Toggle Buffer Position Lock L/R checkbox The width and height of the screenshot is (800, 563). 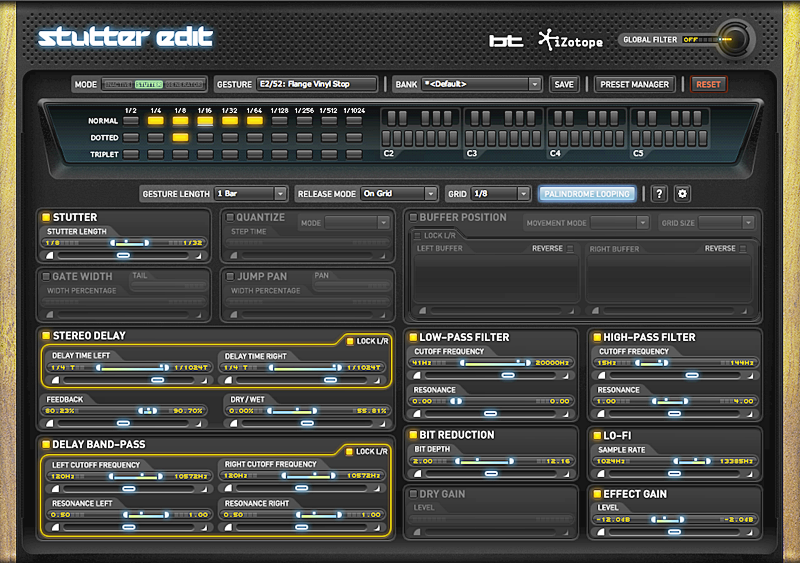(417, 235)
